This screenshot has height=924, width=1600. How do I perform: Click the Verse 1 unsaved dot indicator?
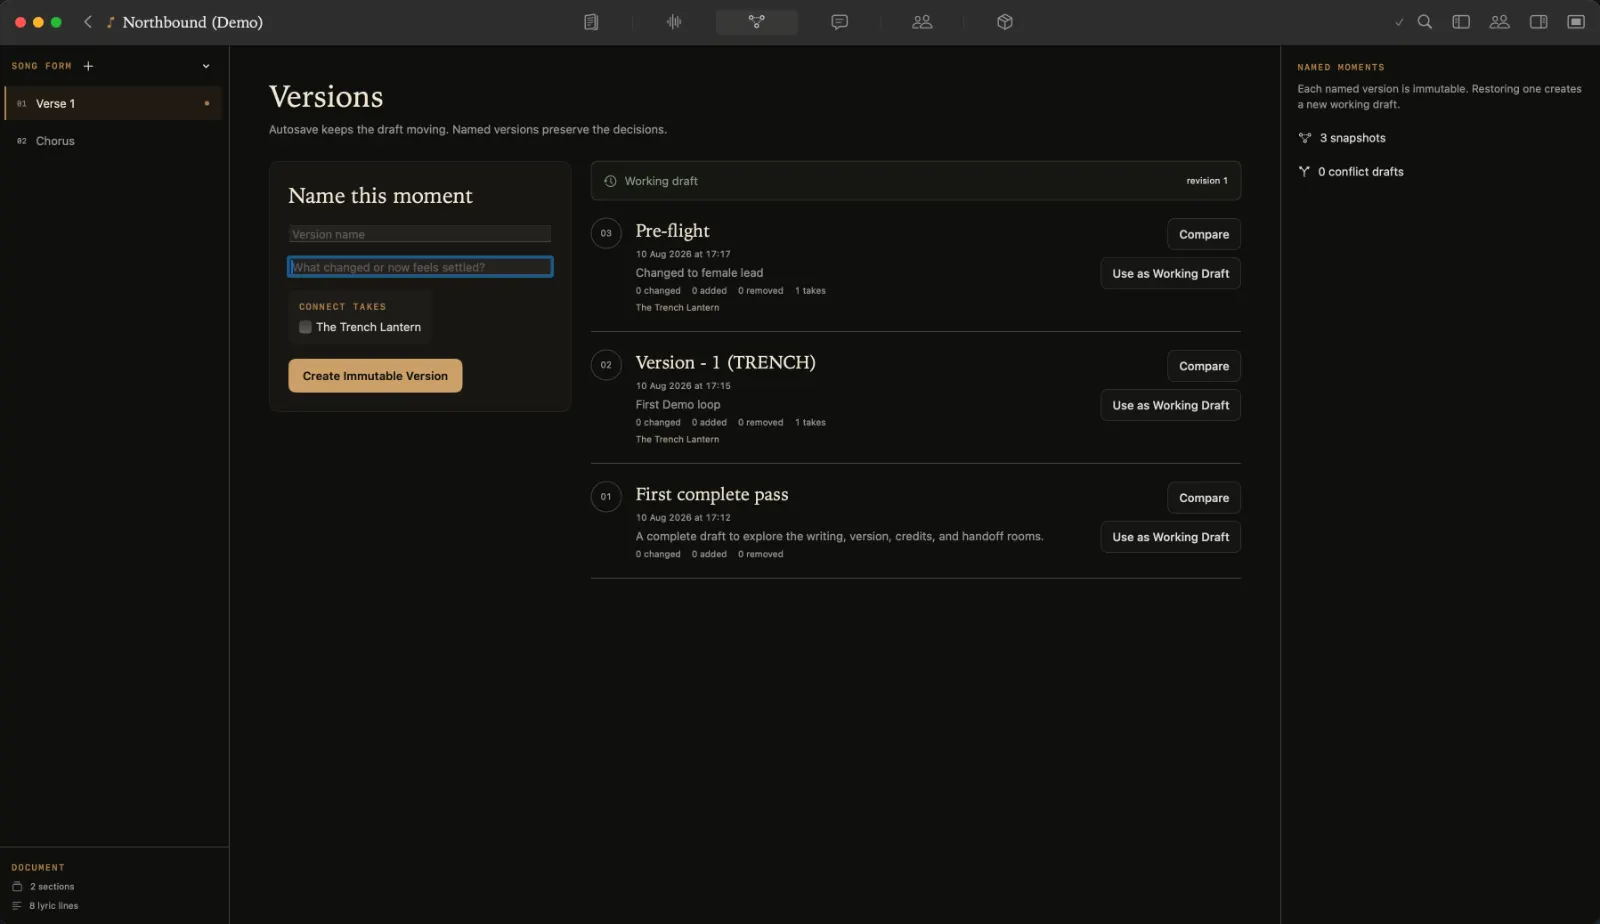[207, 103]
